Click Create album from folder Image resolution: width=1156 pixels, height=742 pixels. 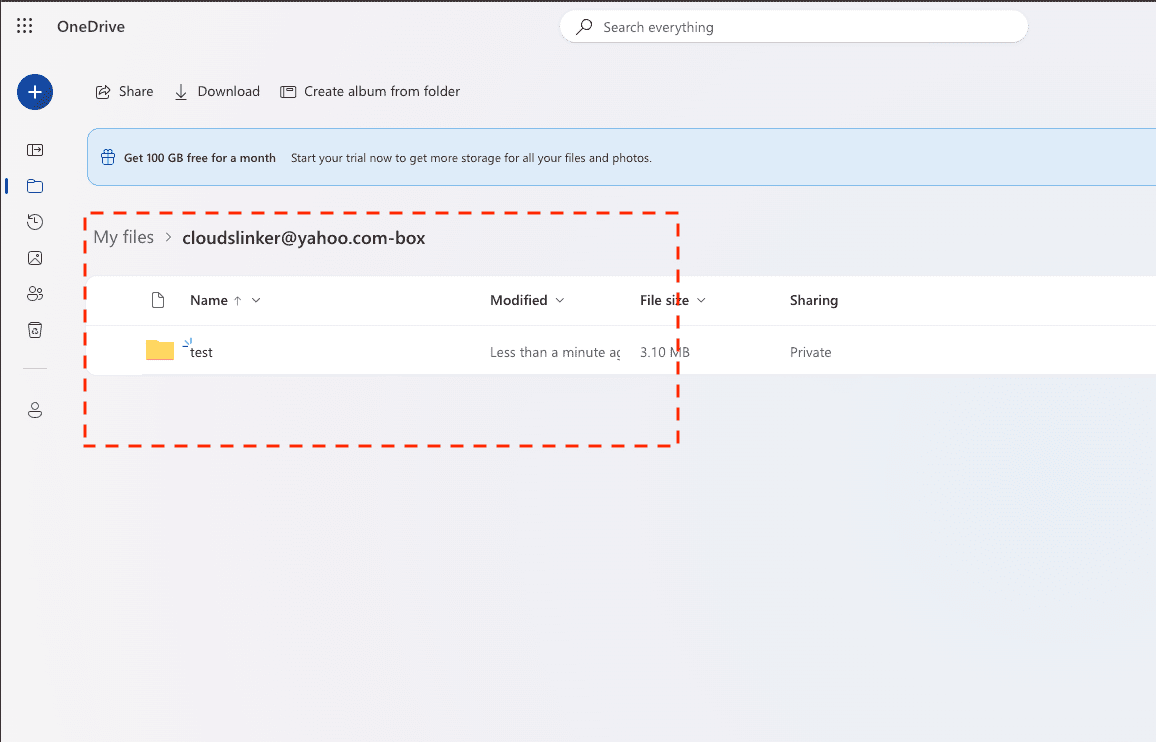pos(370,91)
